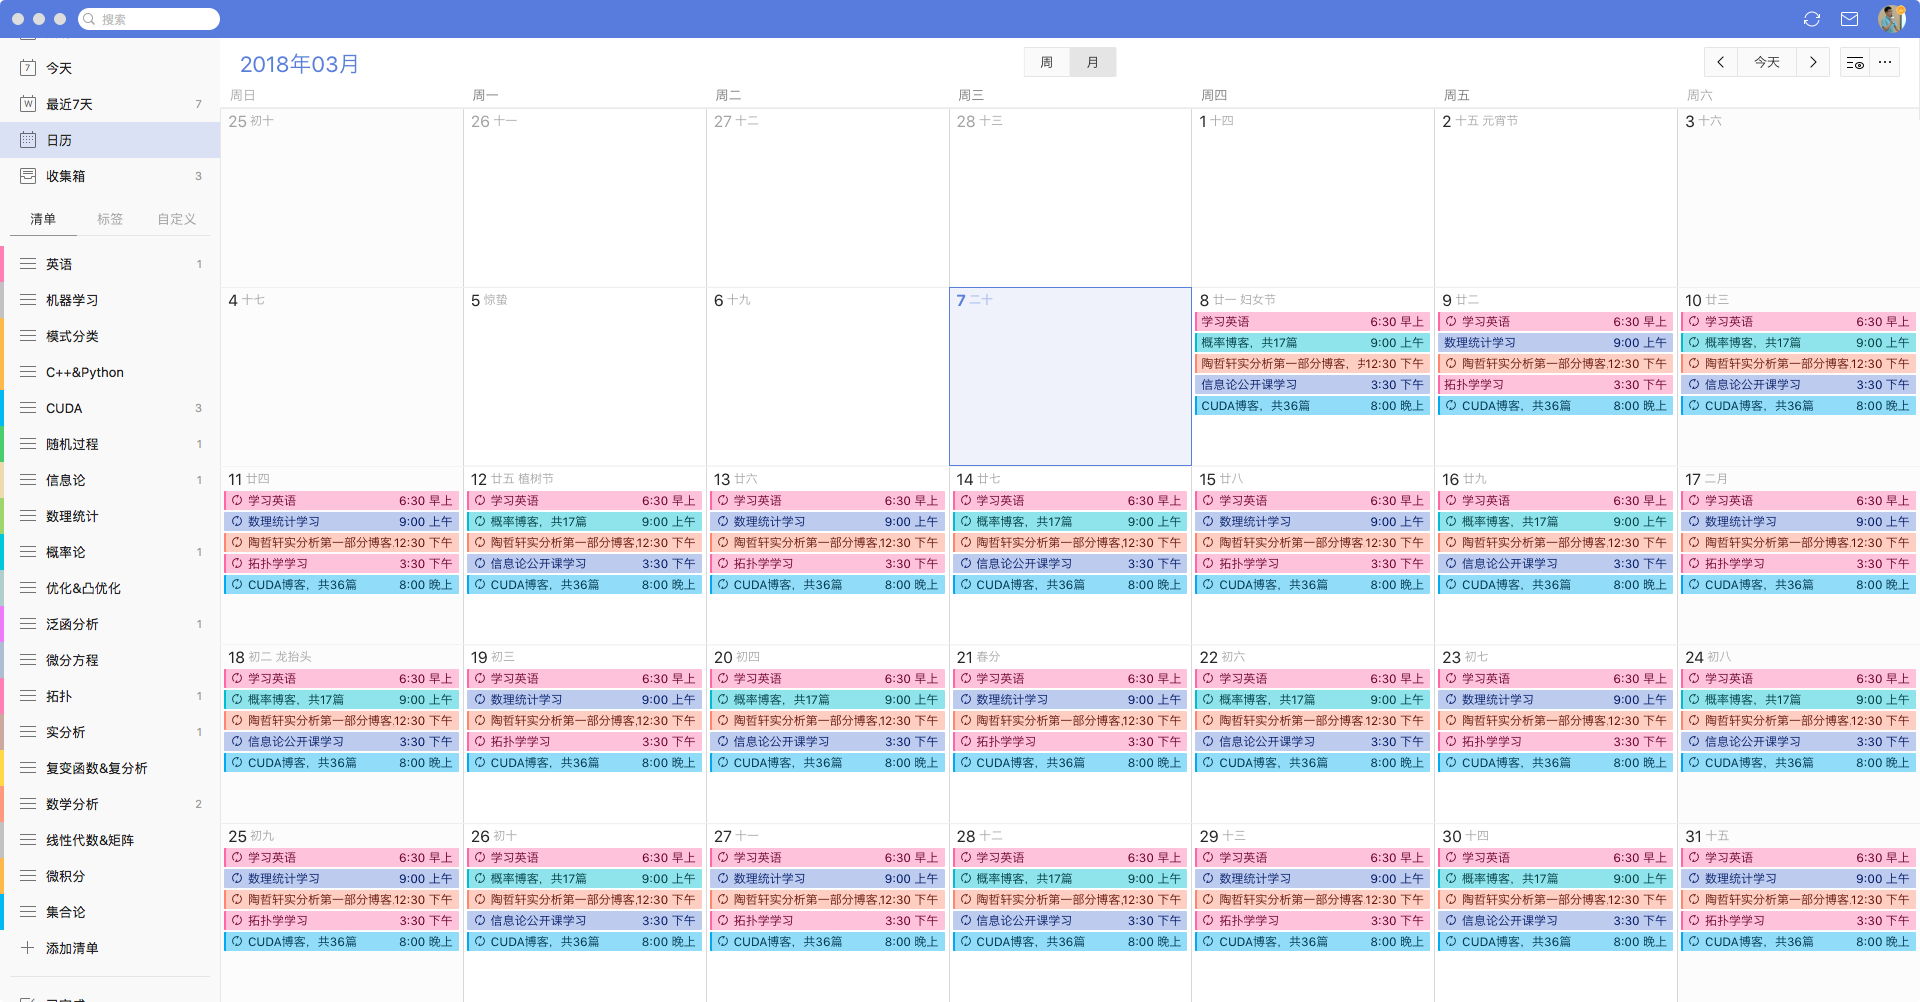Click the 今天 button in toolbar
The height and width of the screenshot is (1002, 1920).
pyautogui.click(x=1766, y=62)
